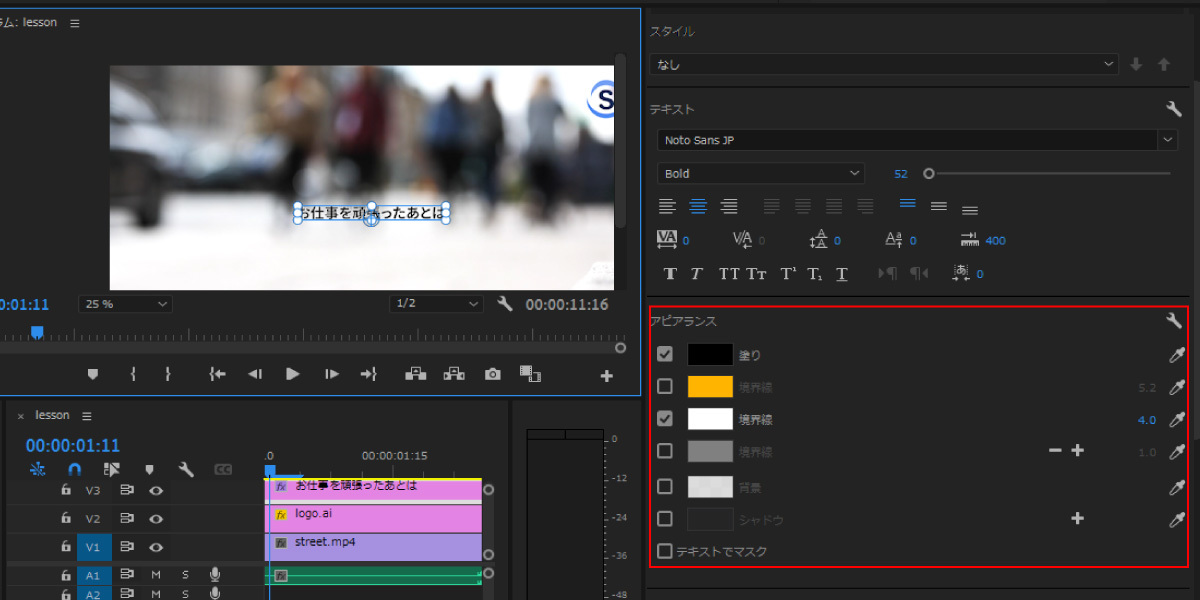Open the zoom level dropdown showing 25 %
The height and width of the screenshot is (600, 1200).
click(x=126, y=304)
